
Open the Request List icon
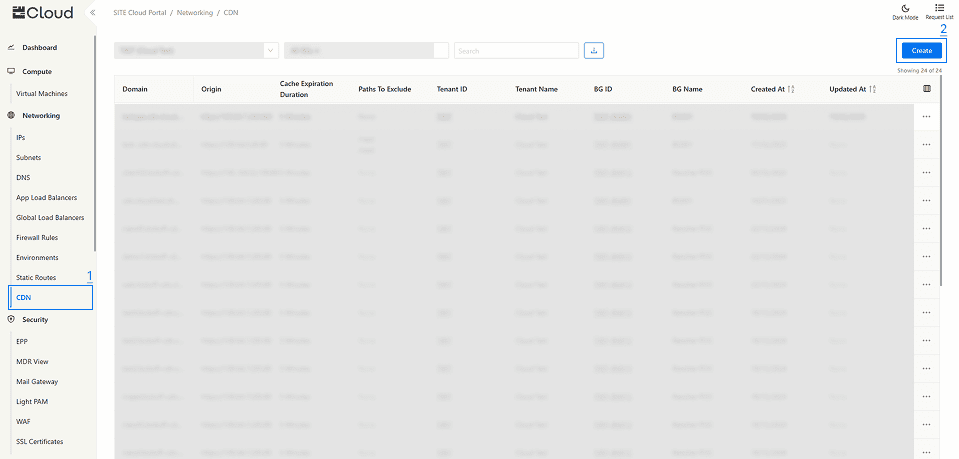pyautogui.click(x=939, y=12)
